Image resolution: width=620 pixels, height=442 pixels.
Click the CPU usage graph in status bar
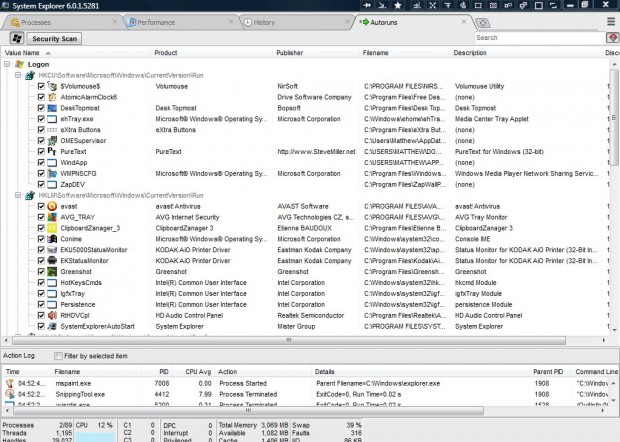click(x=95, y=437)
